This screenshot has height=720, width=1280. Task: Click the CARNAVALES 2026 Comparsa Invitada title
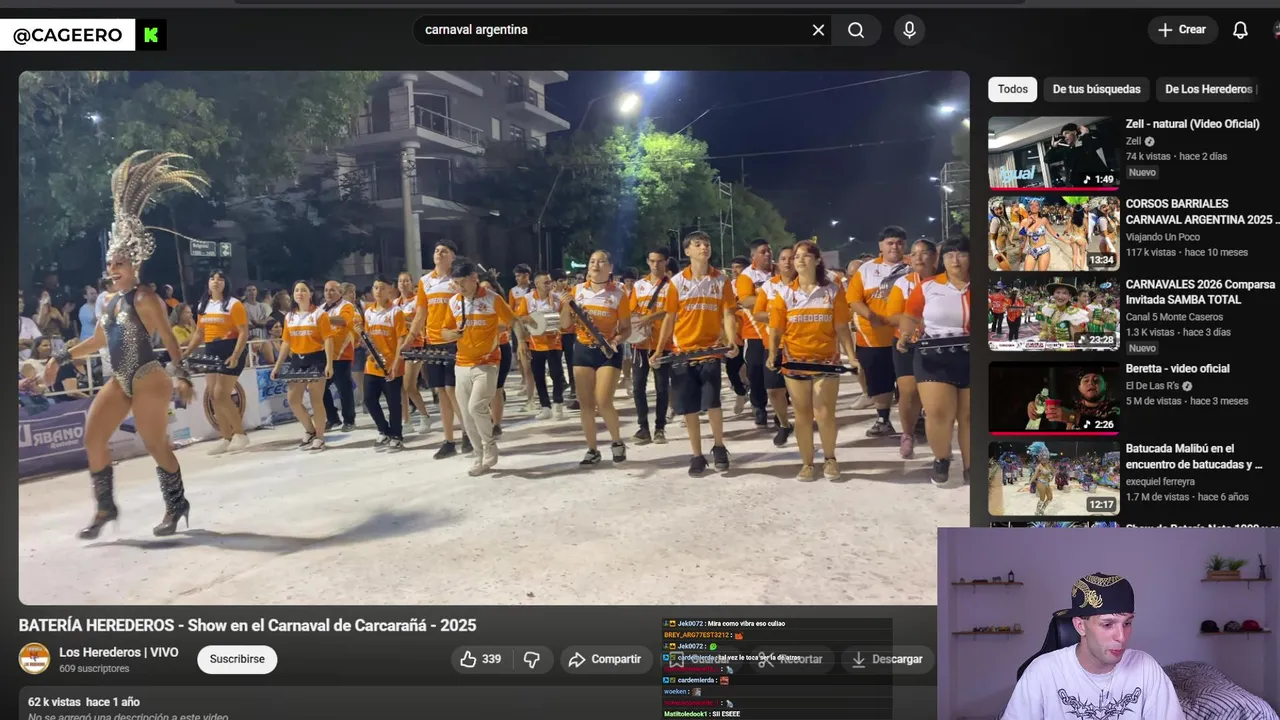(x=1200, y=292)
